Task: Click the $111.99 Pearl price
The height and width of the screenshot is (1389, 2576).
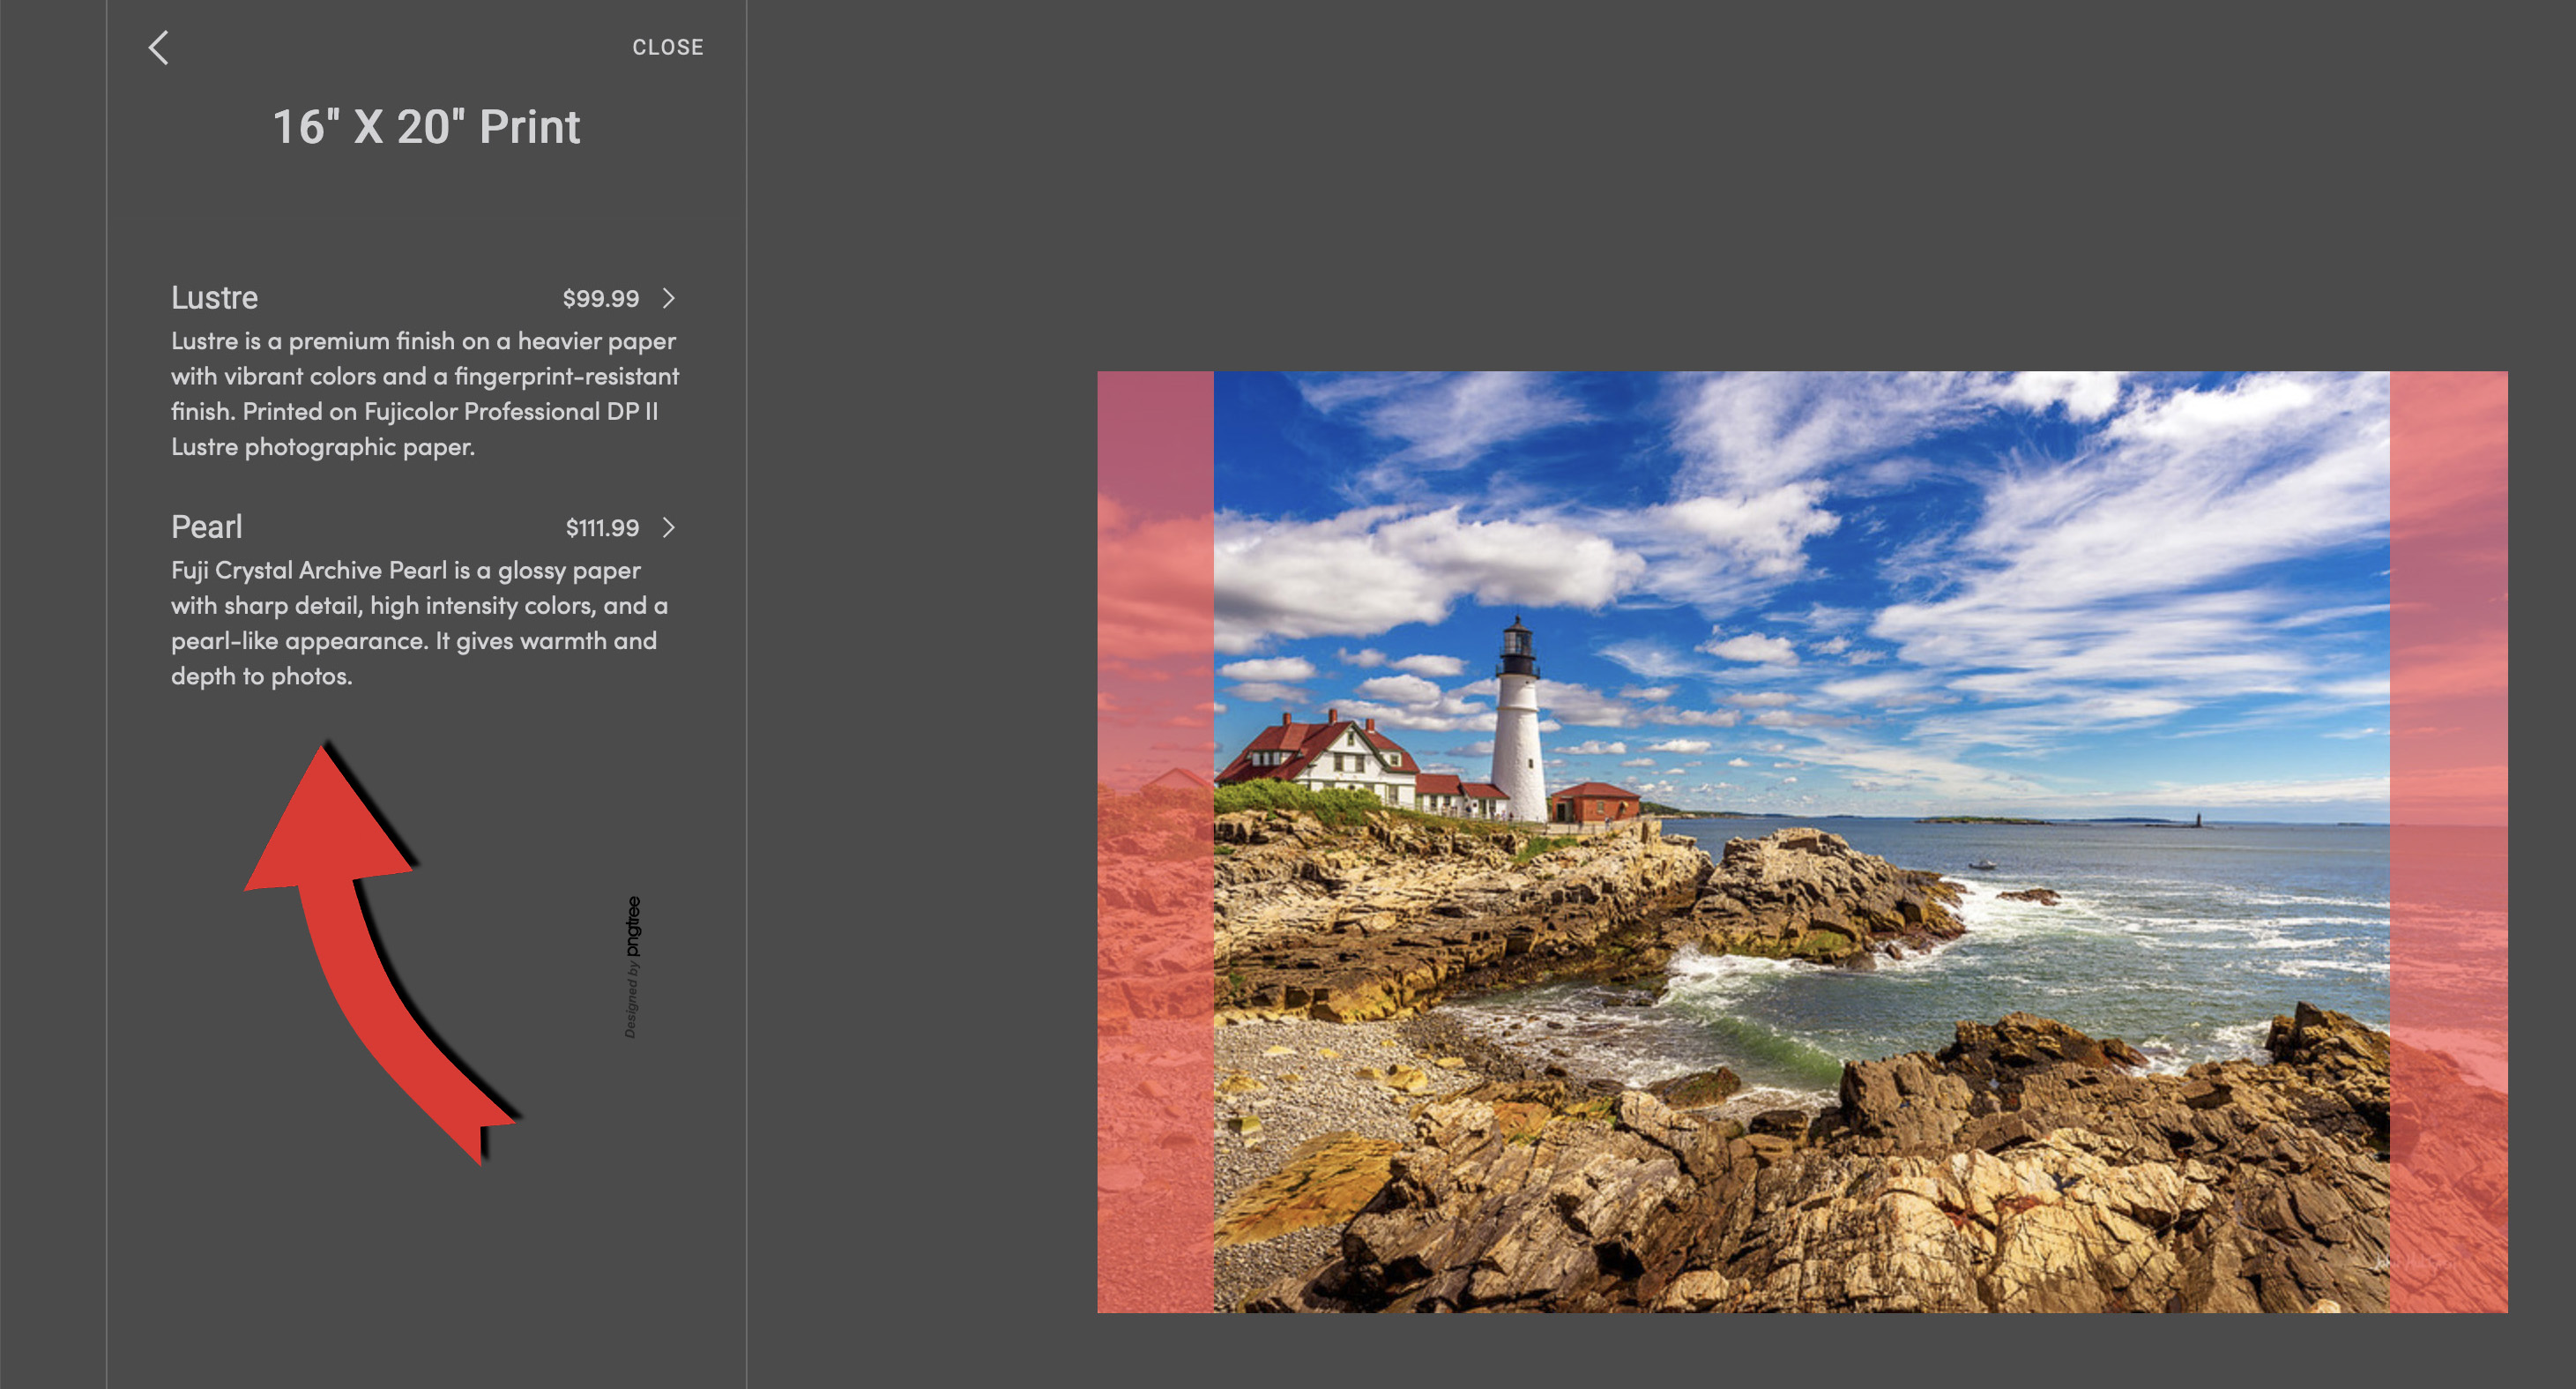Action: click(x=602, y=528)
